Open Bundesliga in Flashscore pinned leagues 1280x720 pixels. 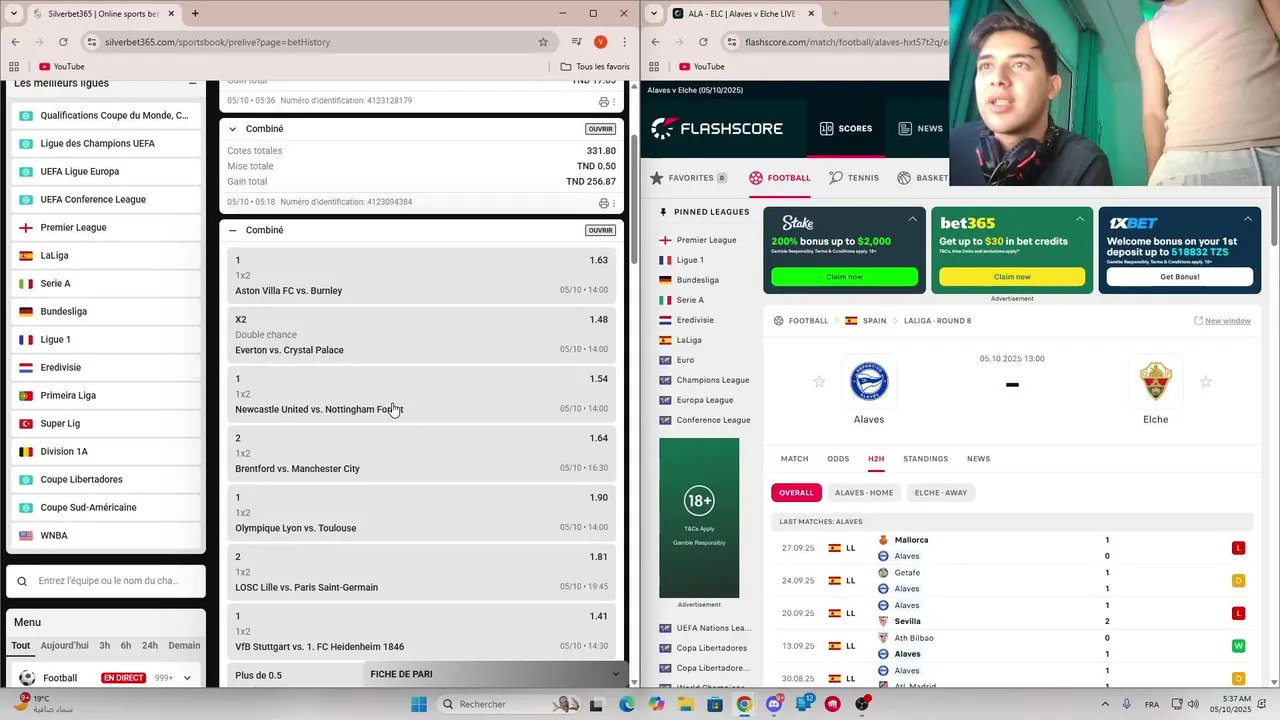click(697, 280)
